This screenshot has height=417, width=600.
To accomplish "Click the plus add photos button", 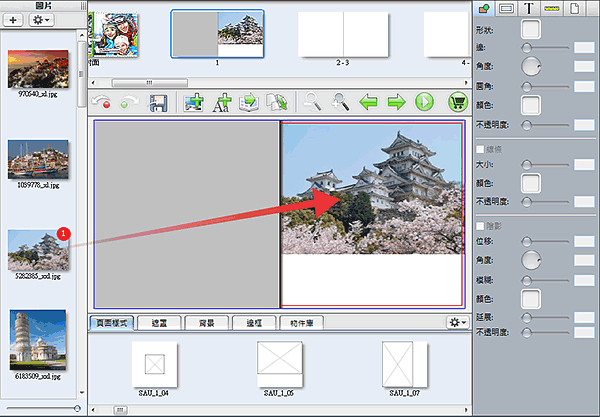I will pos(13,20).
